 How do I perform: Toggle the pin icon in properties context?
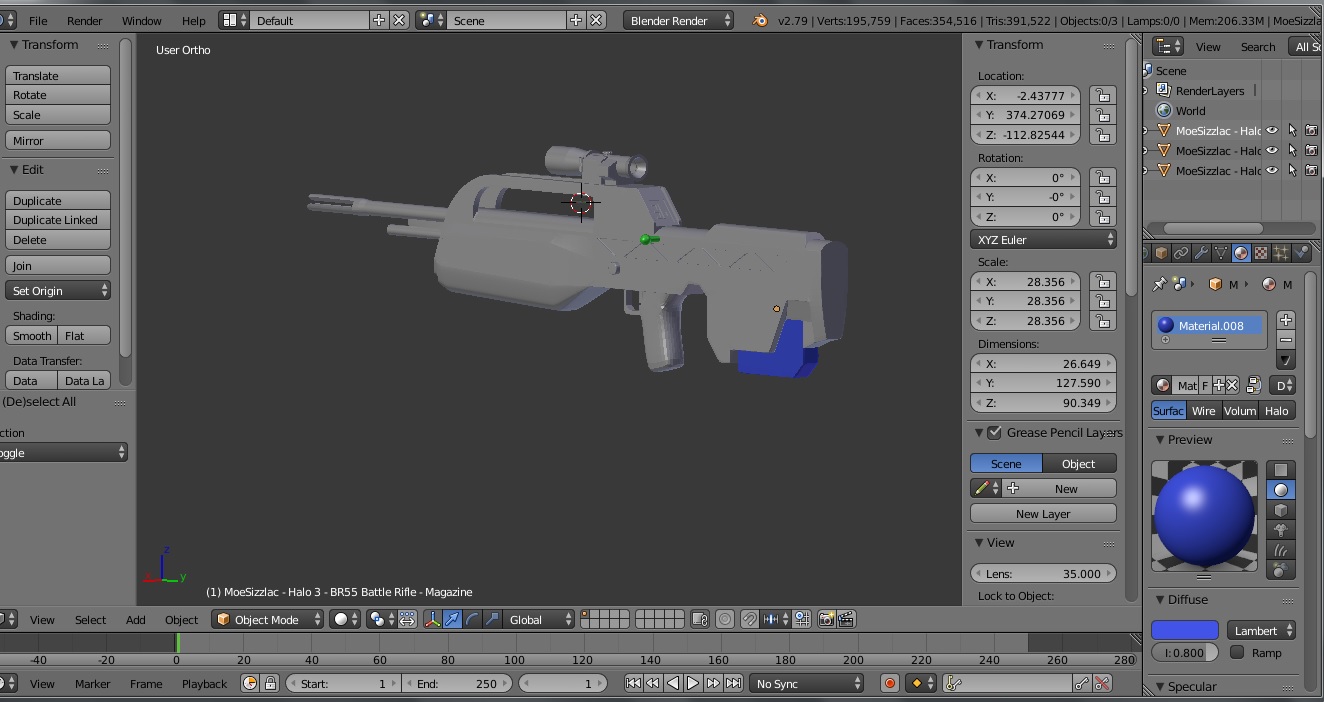point(1159,285)
